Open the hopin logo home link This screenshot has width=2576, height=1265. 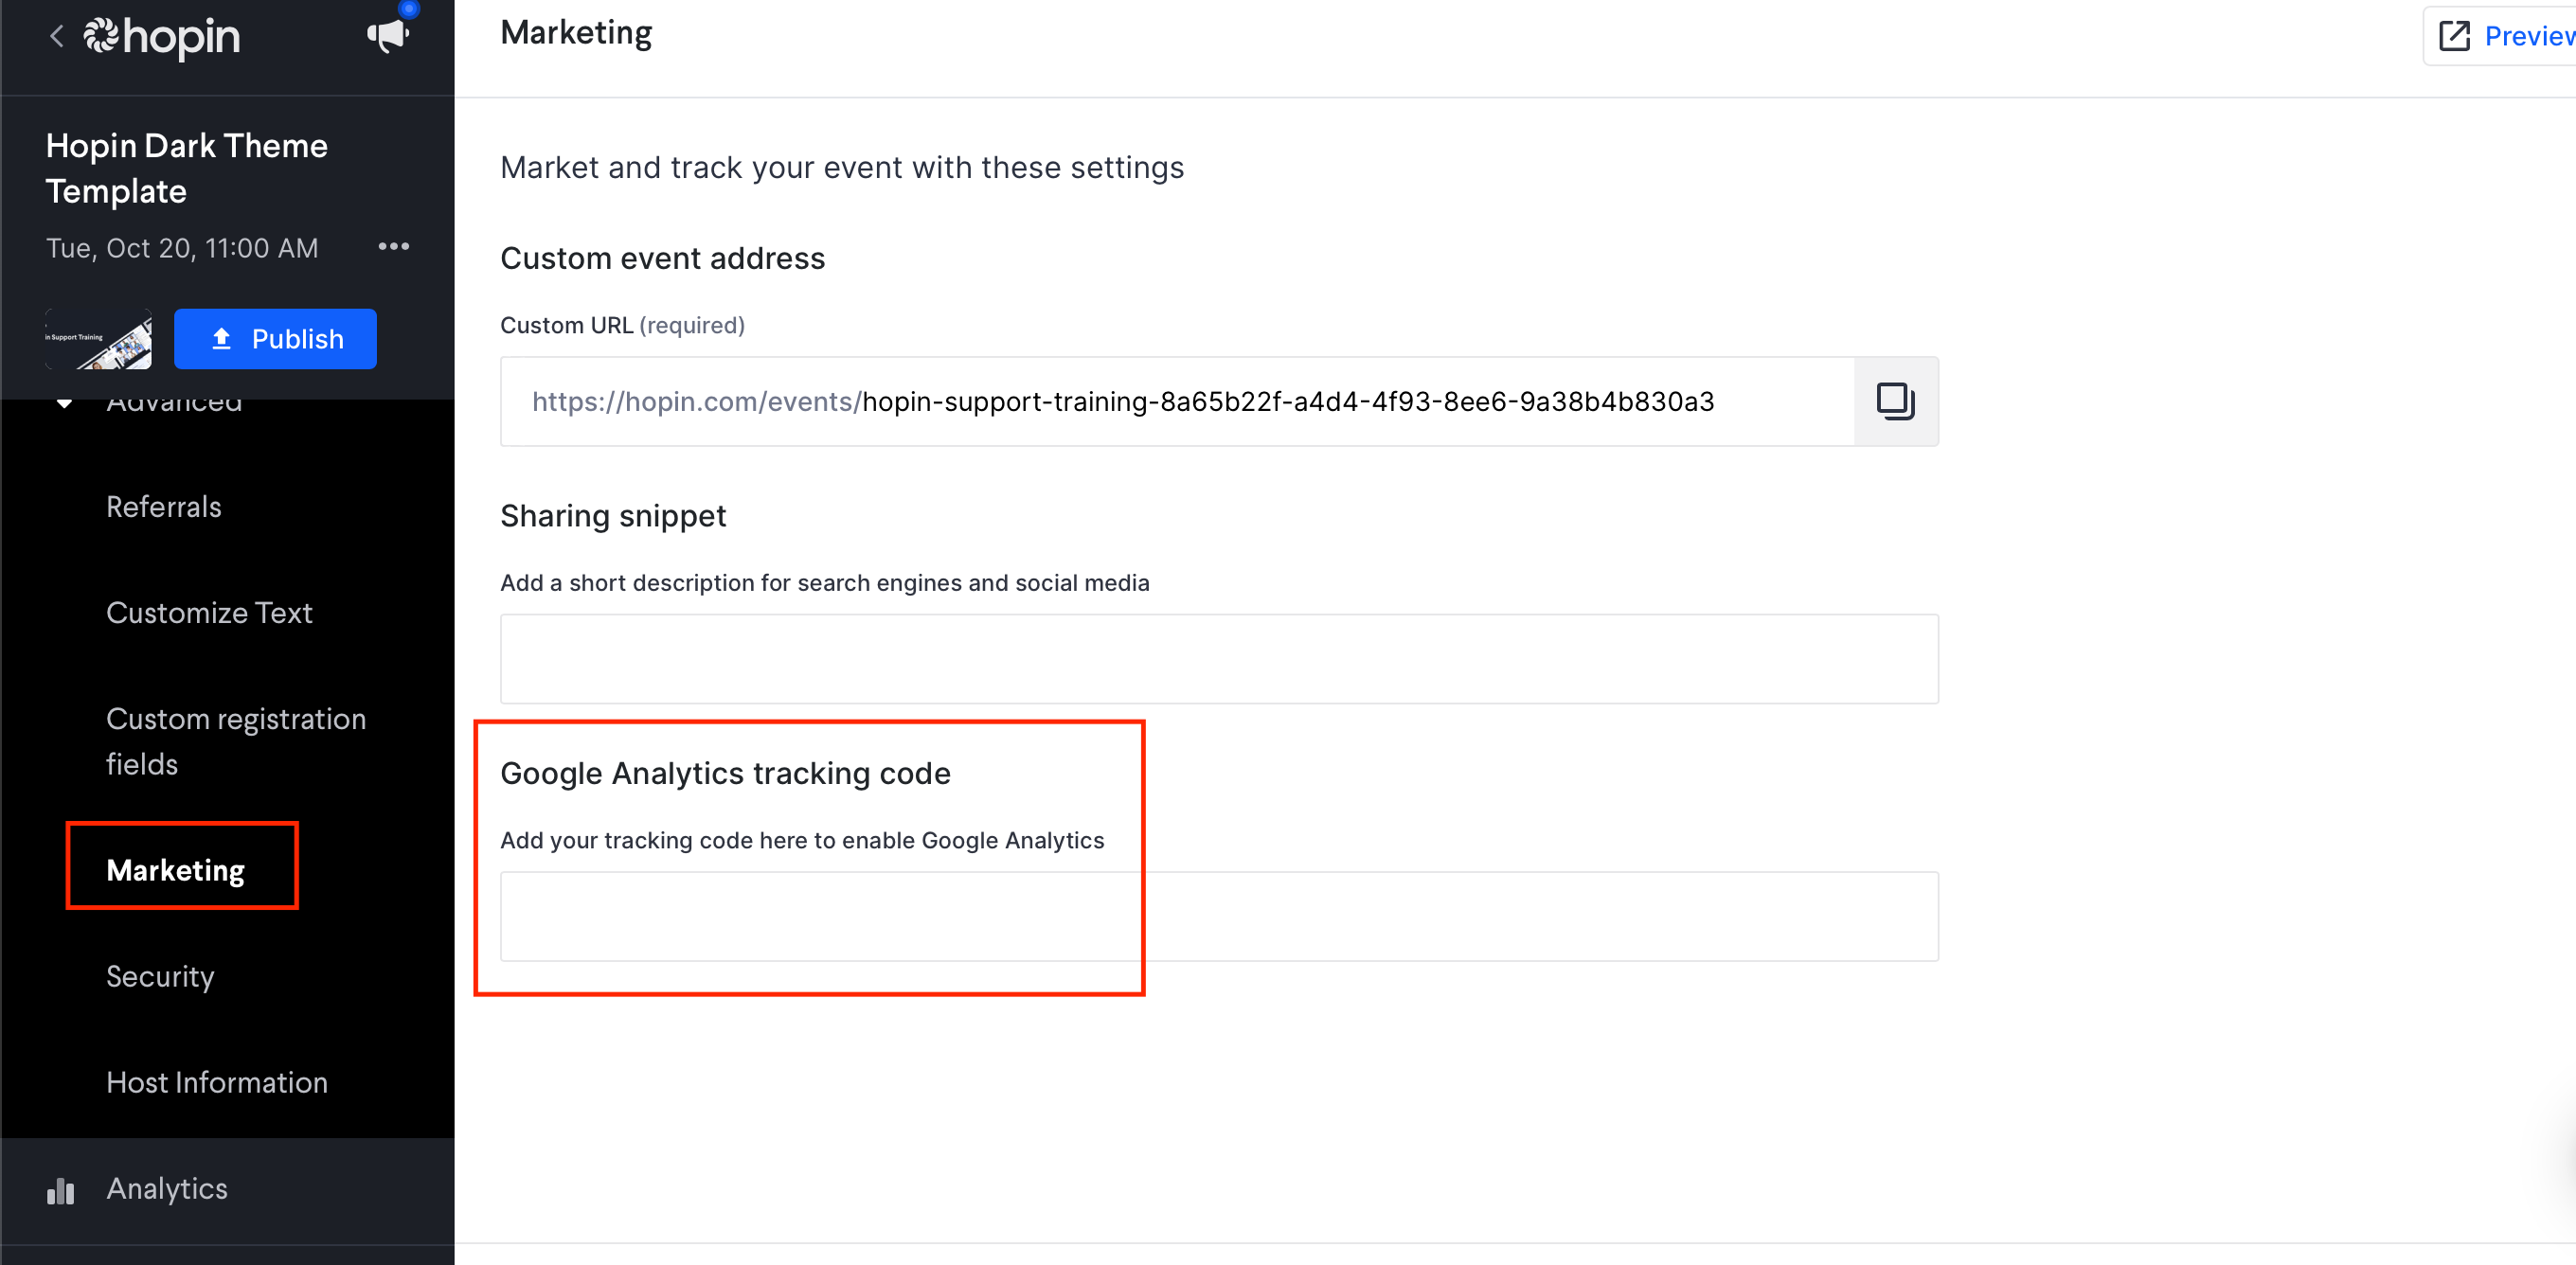[x=162, y=38]
